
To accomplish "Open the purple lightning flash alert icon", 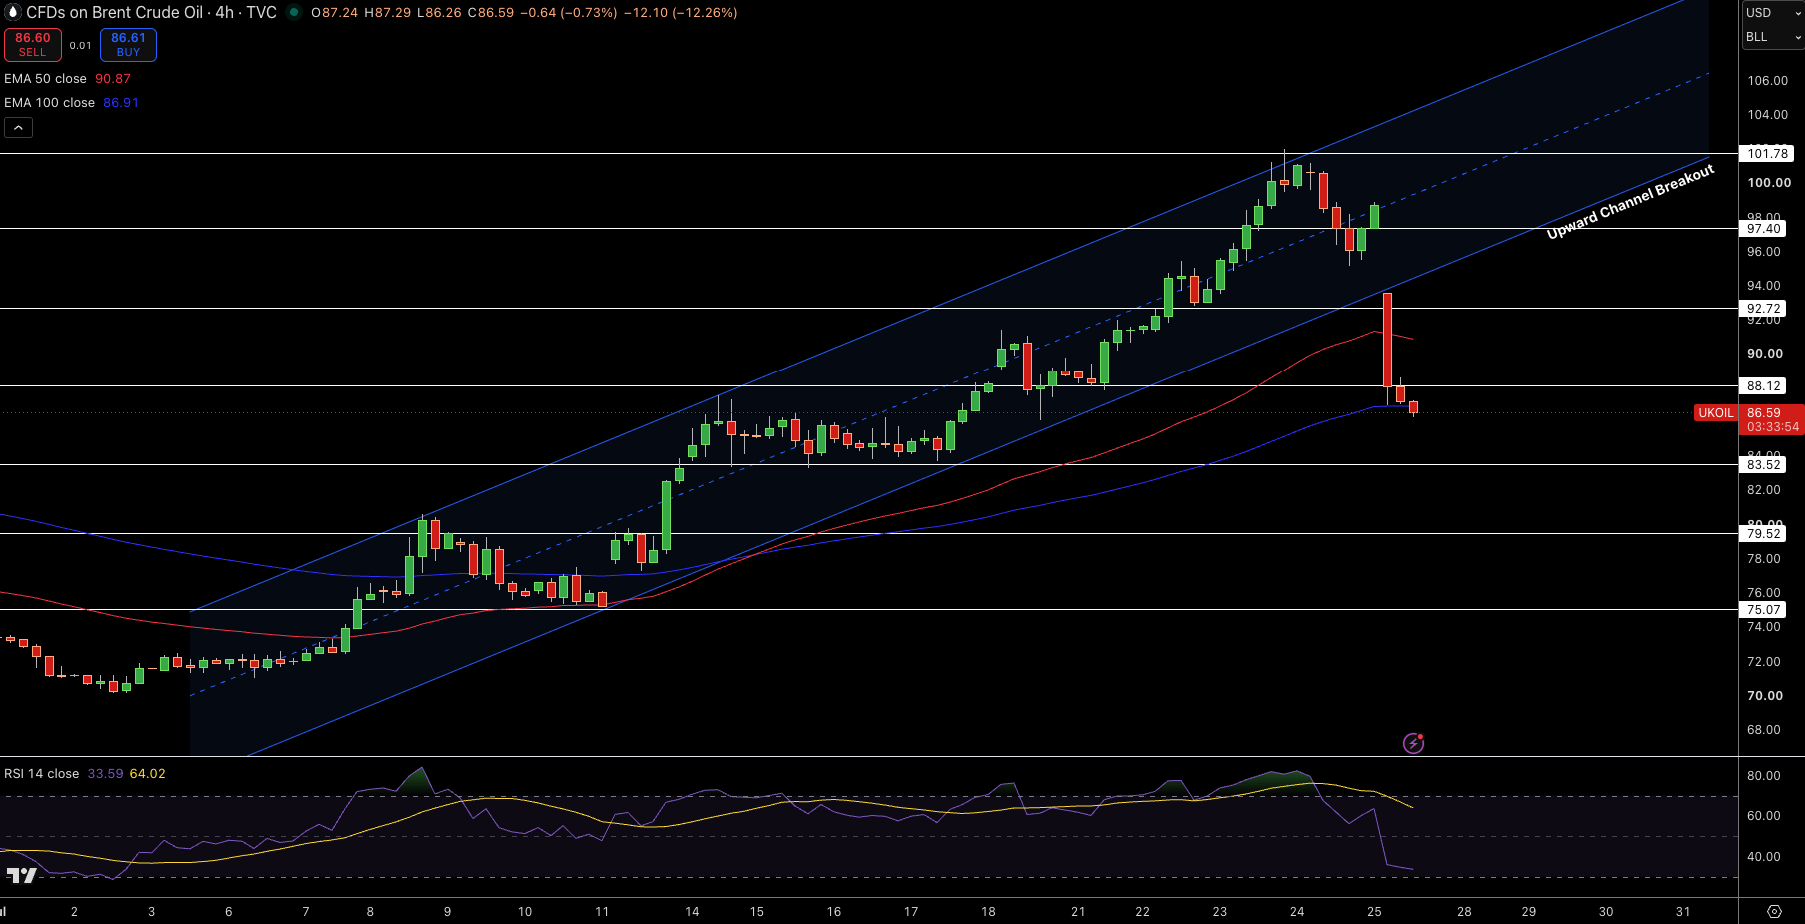I will pos(1413,743).
